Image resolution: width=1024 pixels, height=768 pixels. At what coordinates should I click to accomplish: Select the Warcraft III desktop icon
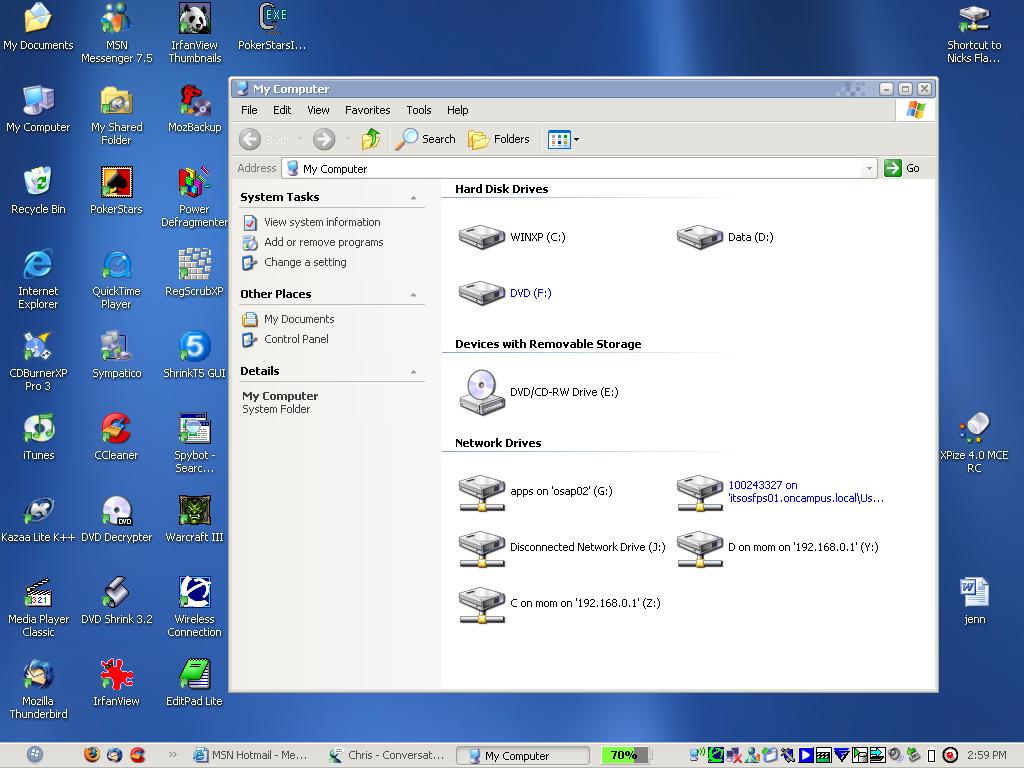[x=195, y=519]
